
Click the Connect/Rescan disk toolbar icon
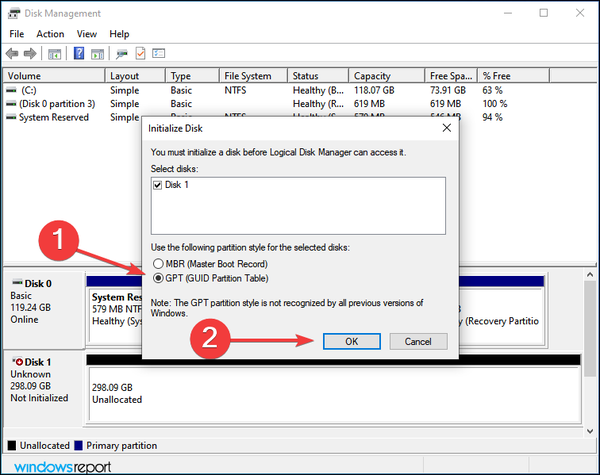(122, 54)
